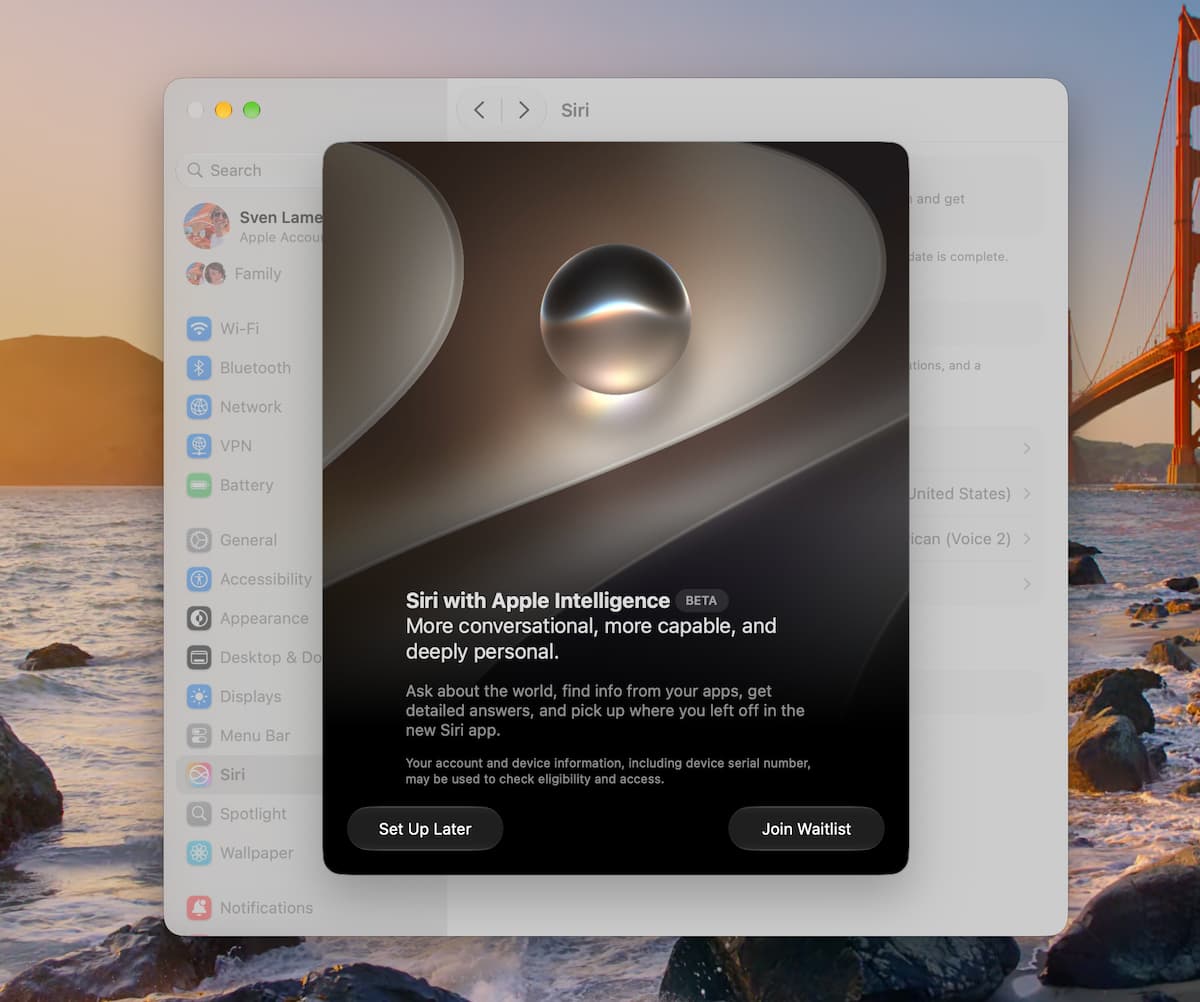Click the Search field in sidebar
The width and height of the screenshot is (1200, 1002).
(250, 170)
